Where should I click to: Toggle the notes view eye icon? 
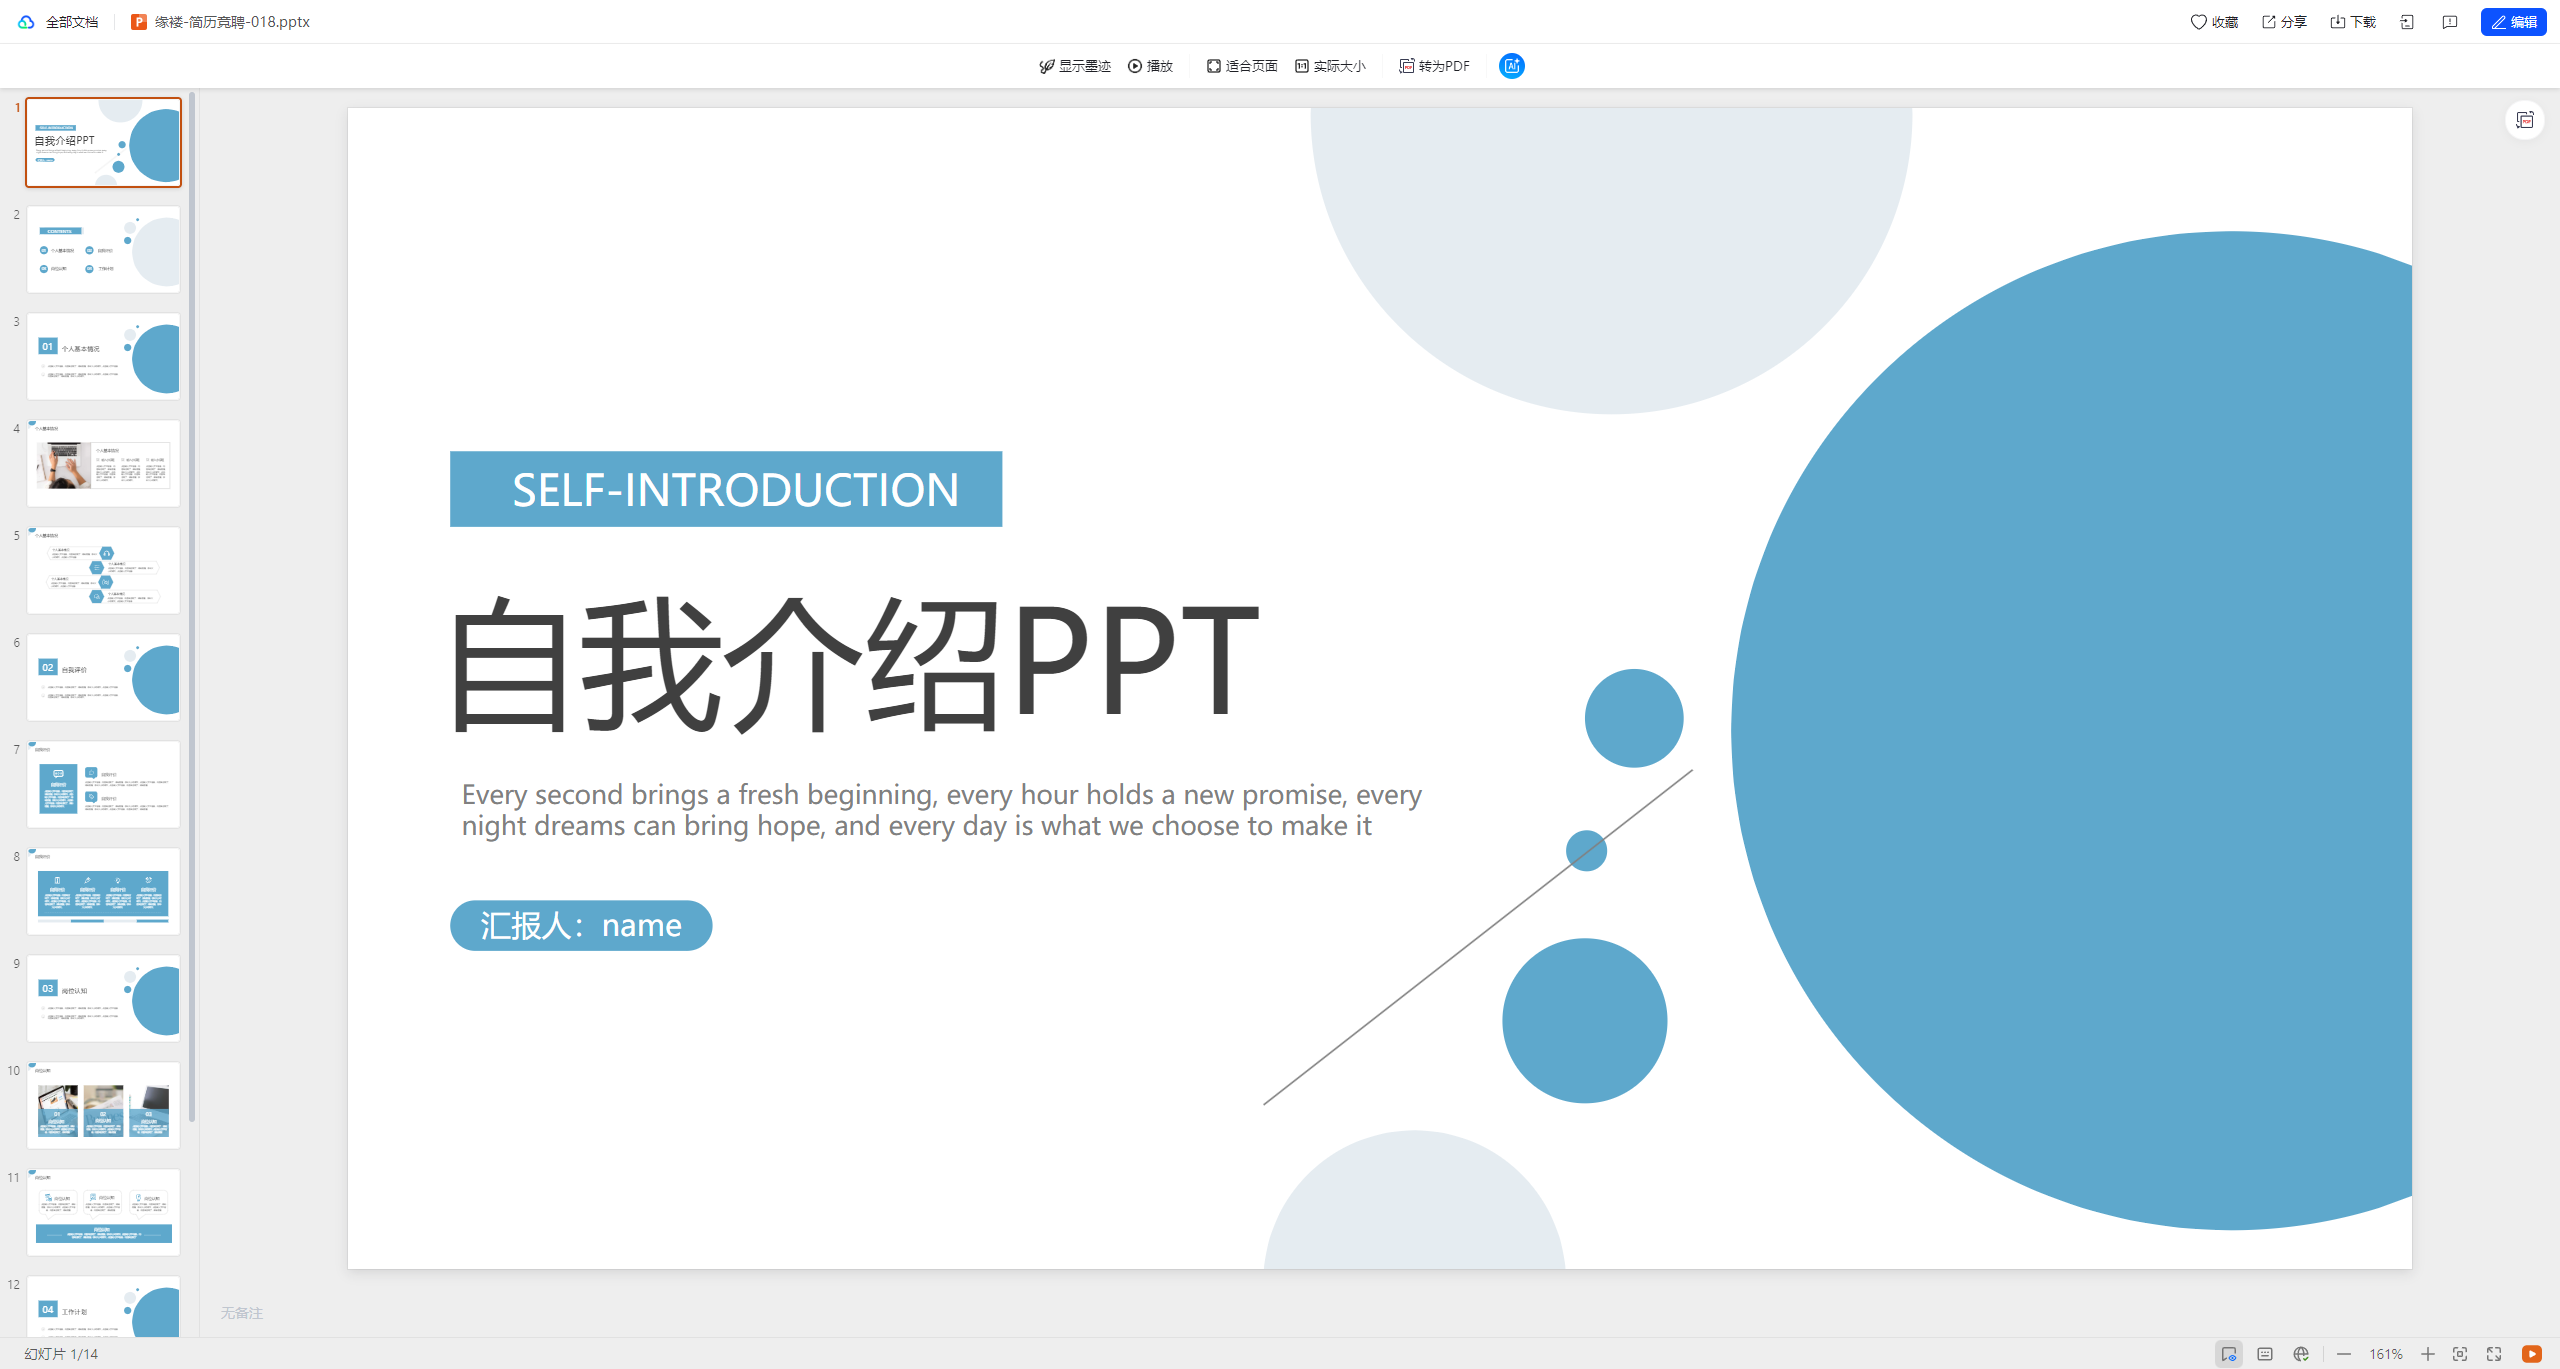[x=2229, y=1354]
